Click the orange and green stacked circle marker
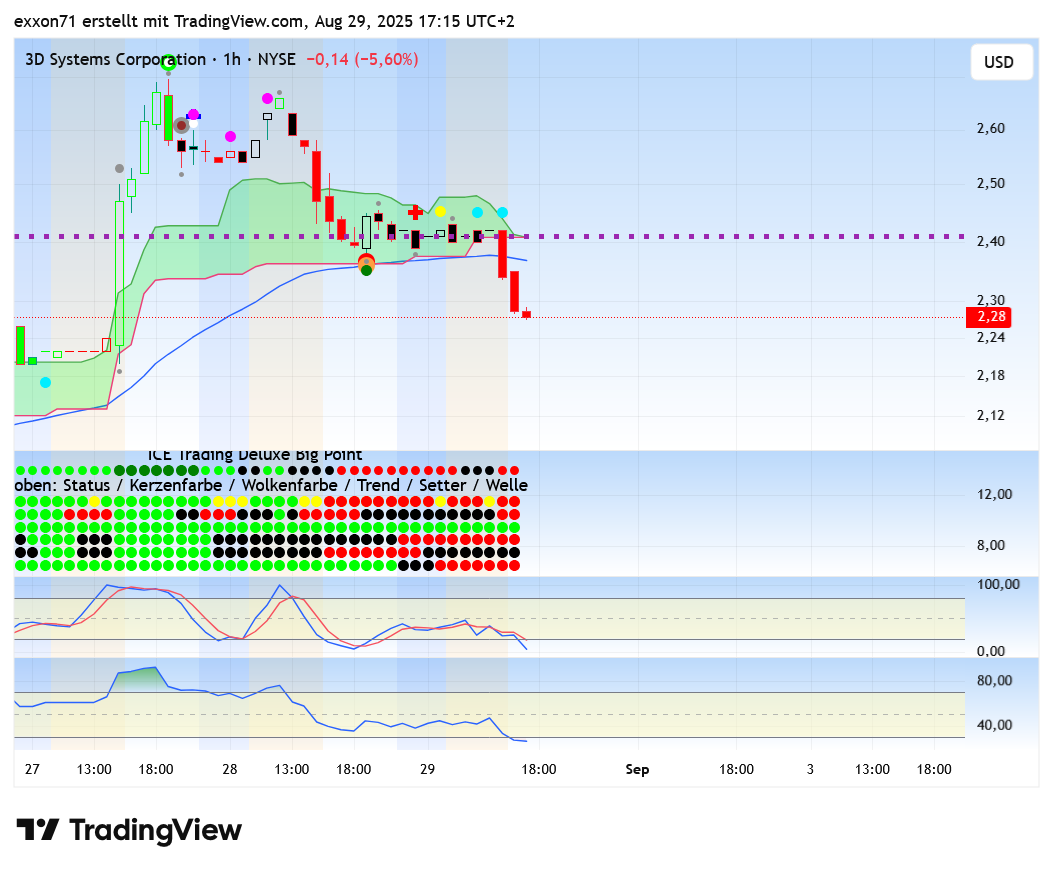Viewport: 1053px width, 873px height. [x=366, y=264]
